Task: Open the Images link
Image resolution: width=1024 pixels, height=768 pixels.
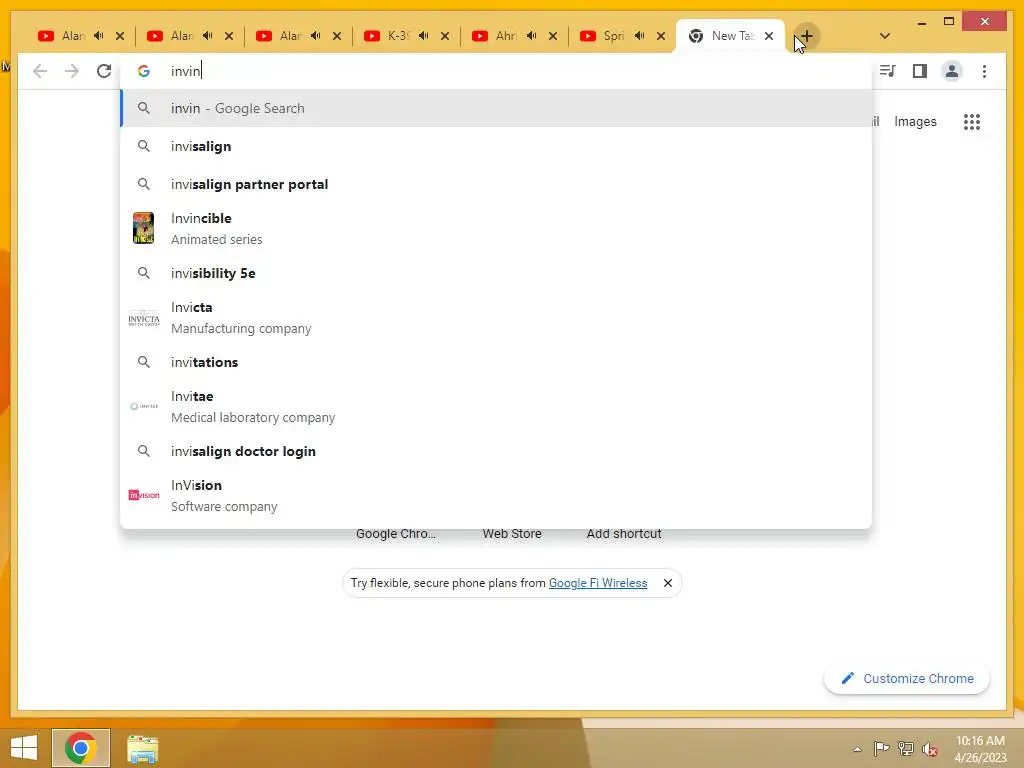Action: (x=915, y=121)
